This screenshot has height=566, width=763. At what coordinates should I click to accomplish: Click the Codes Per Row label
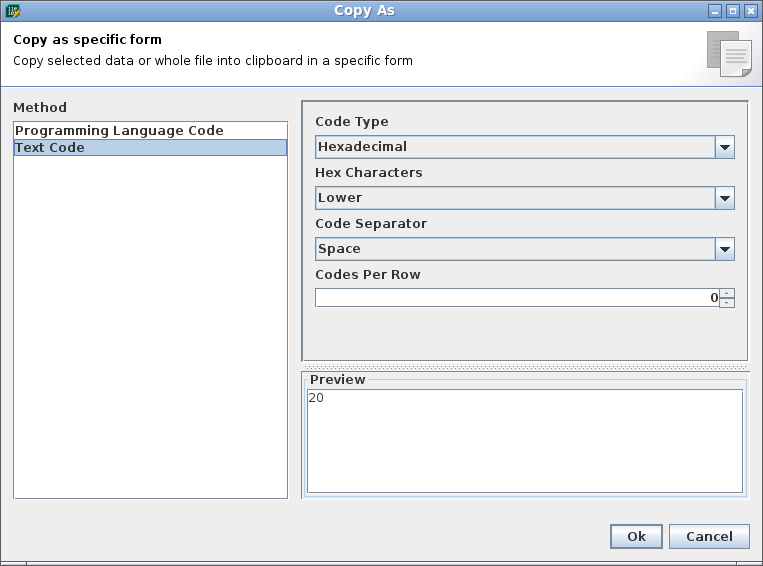coord(368,274)
